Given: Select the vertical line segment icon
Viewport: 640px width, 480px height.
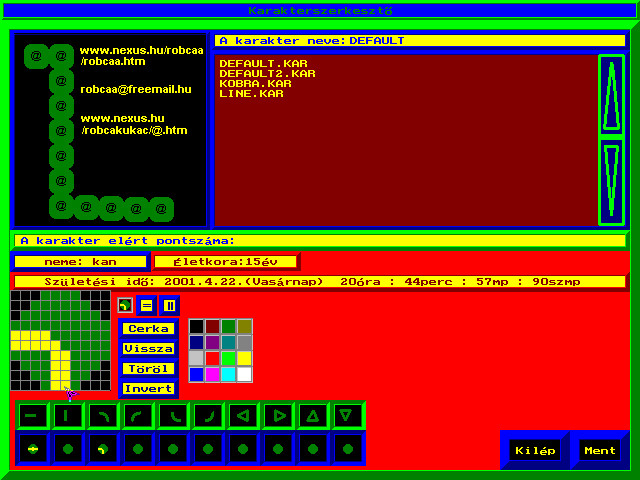Looking at the screenshot, I should pyautogui.click(x=68, y=415).
